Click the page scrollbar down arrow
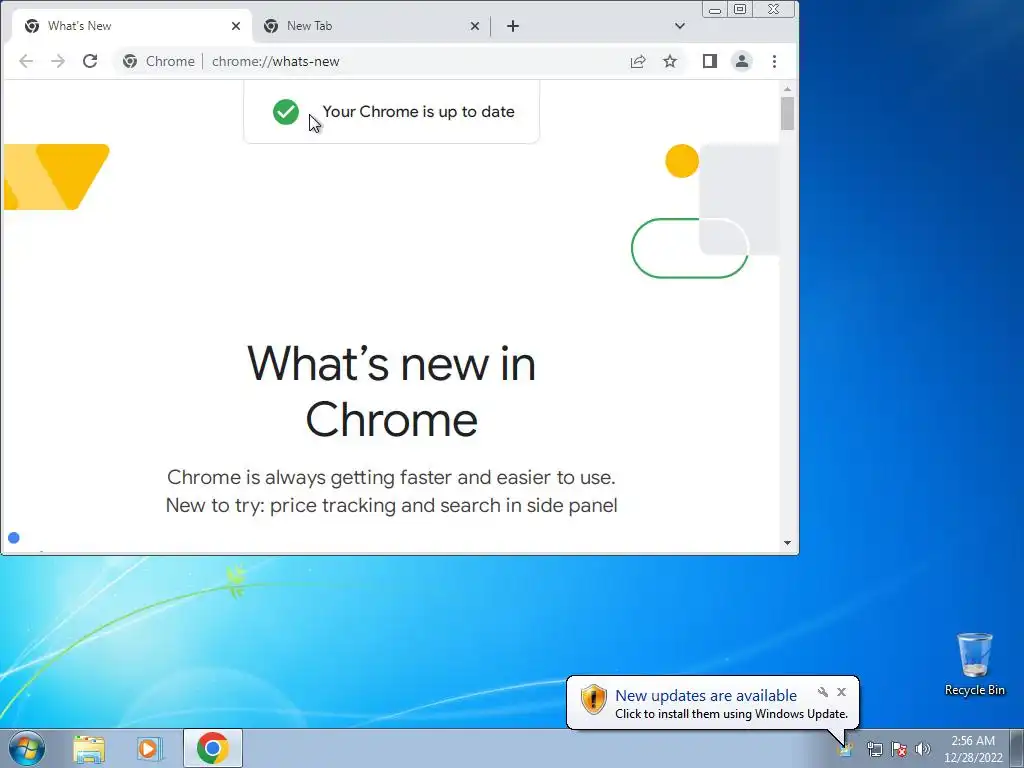The image size is (1024, 768). 788,543
